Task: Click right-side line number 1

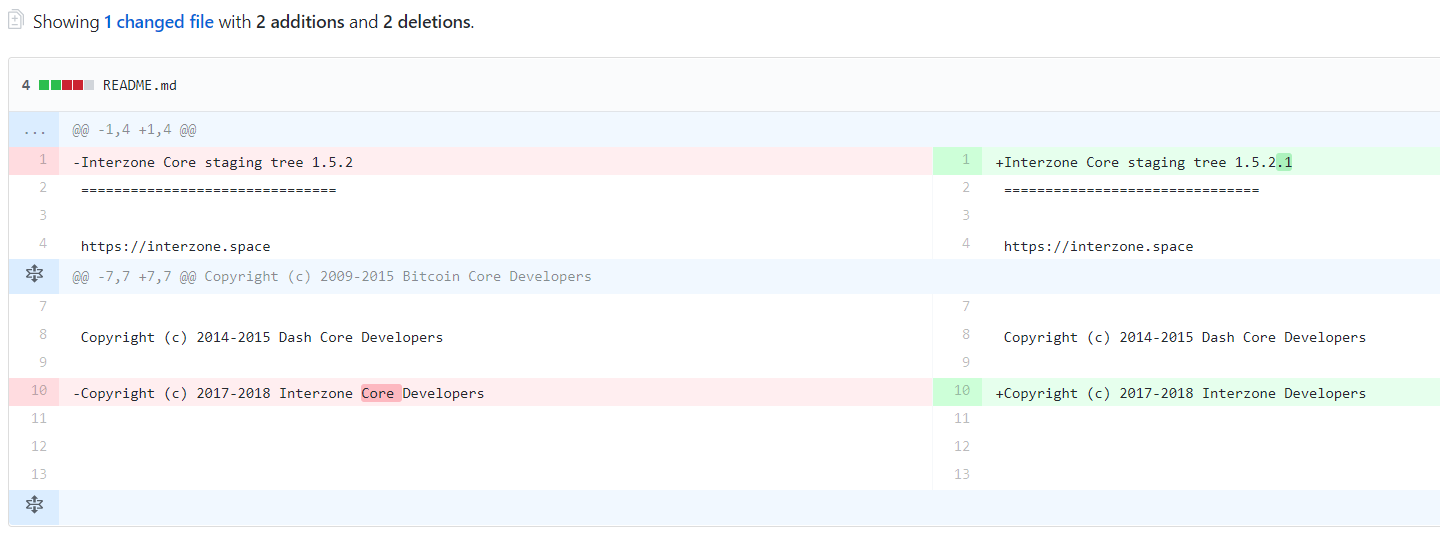Action: pos(957,161)
